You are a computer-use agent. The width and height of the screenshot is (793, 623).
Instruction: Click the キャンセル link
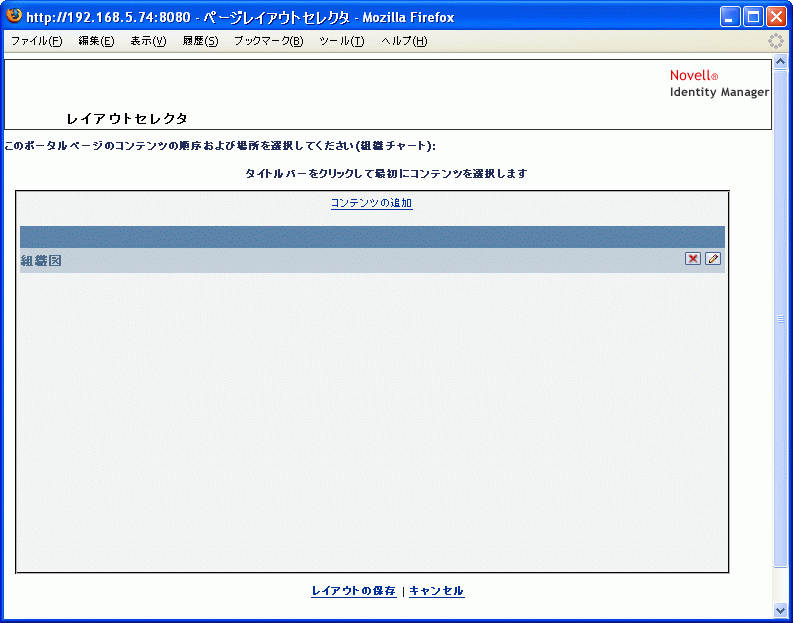pos(436,591)
